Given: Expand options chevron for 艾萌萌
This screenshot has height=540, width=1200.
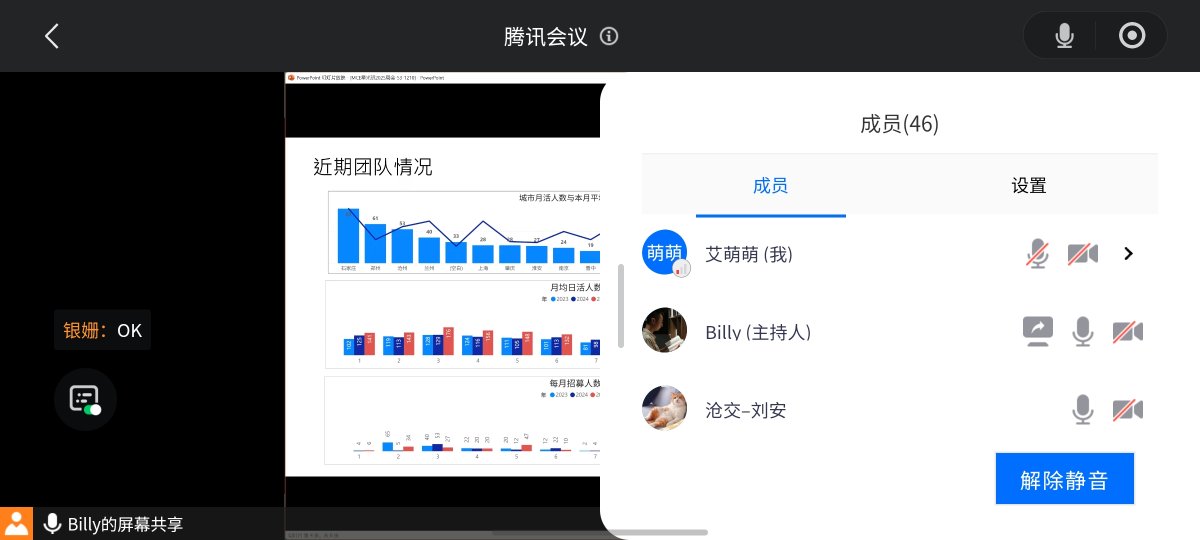Looking at the screenshot, I should 1129,254.
